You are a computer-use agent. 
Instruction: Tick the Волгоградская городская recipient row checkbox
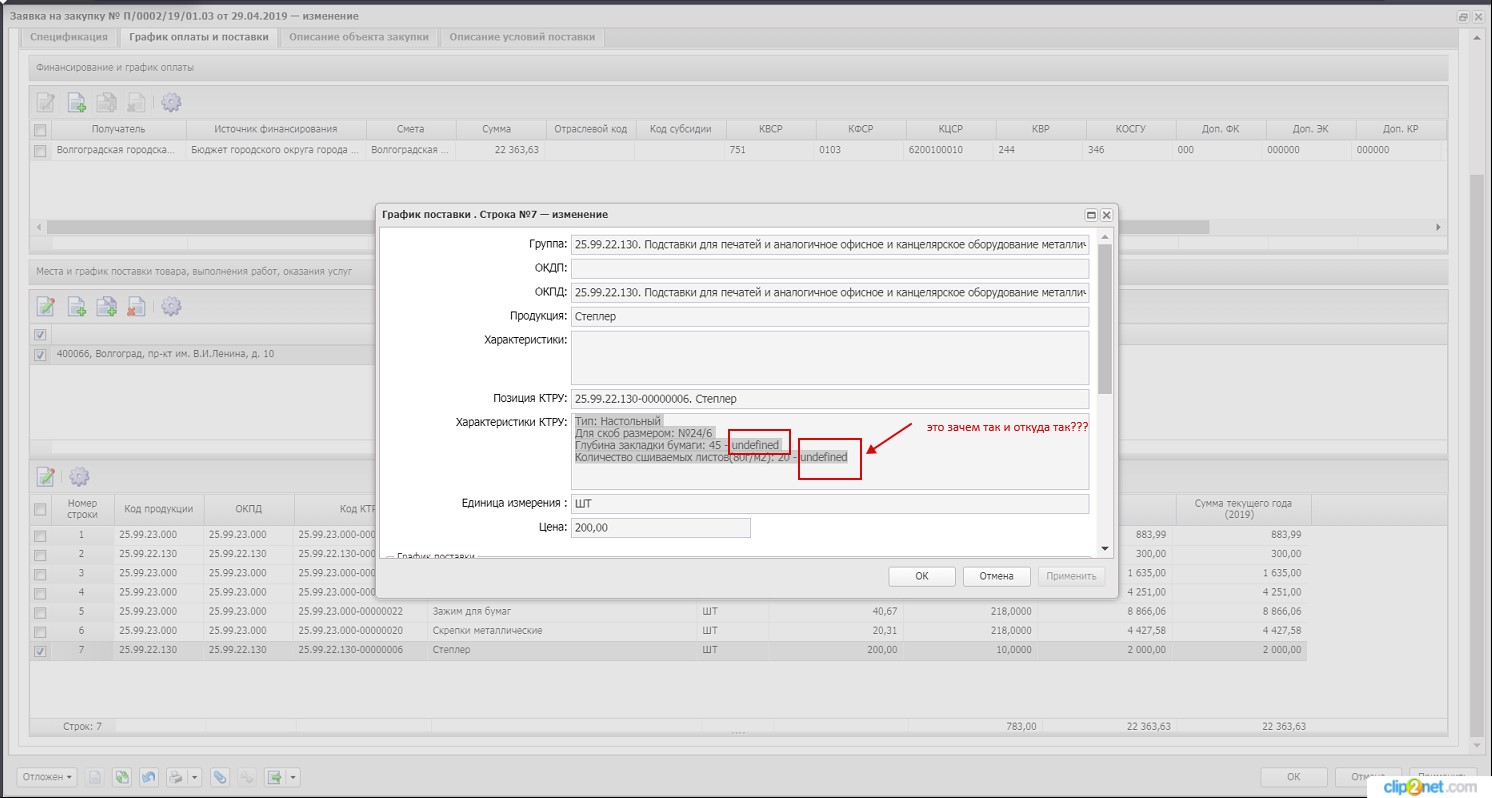[x=40, y=151]
